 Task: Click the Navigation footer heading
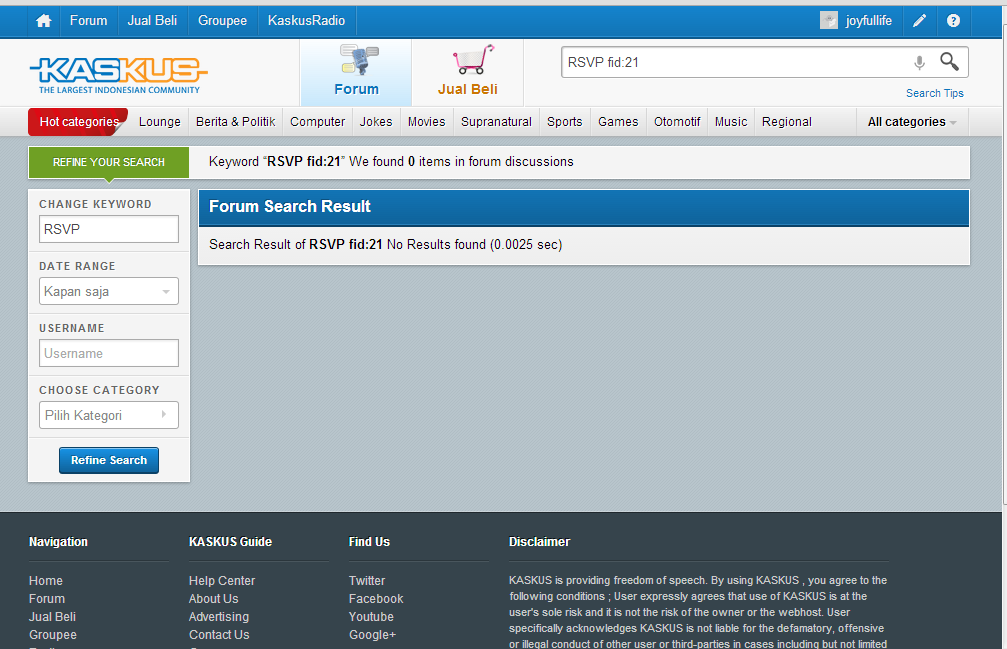click(58, 542)
